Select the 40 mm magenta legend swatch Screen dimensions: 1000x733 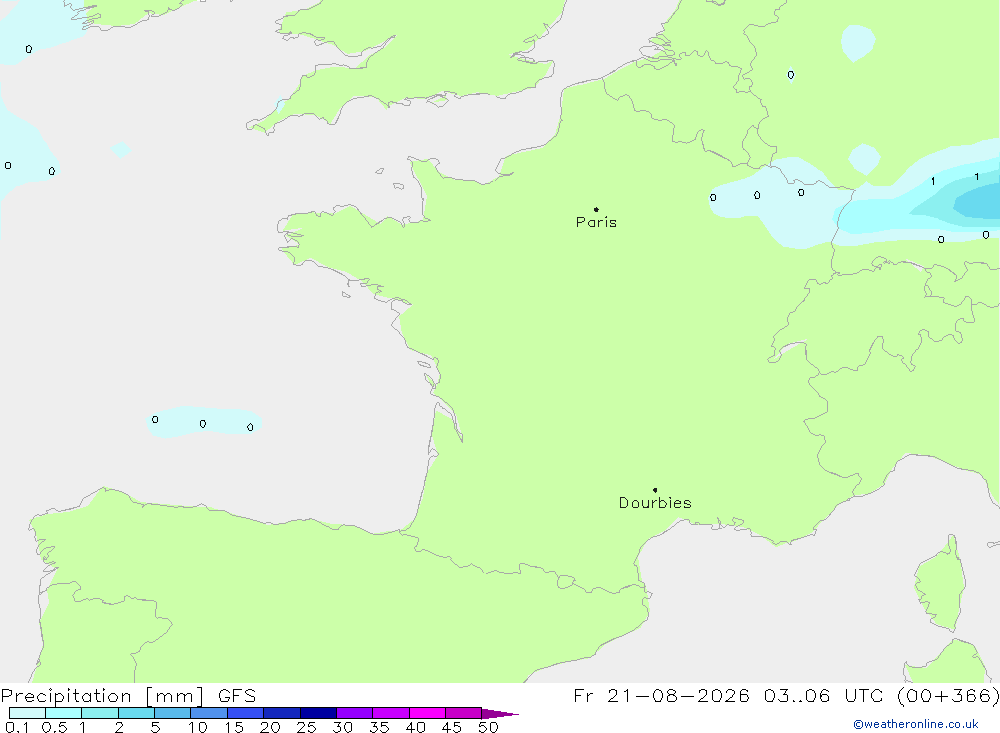click(x=427, y=713)
